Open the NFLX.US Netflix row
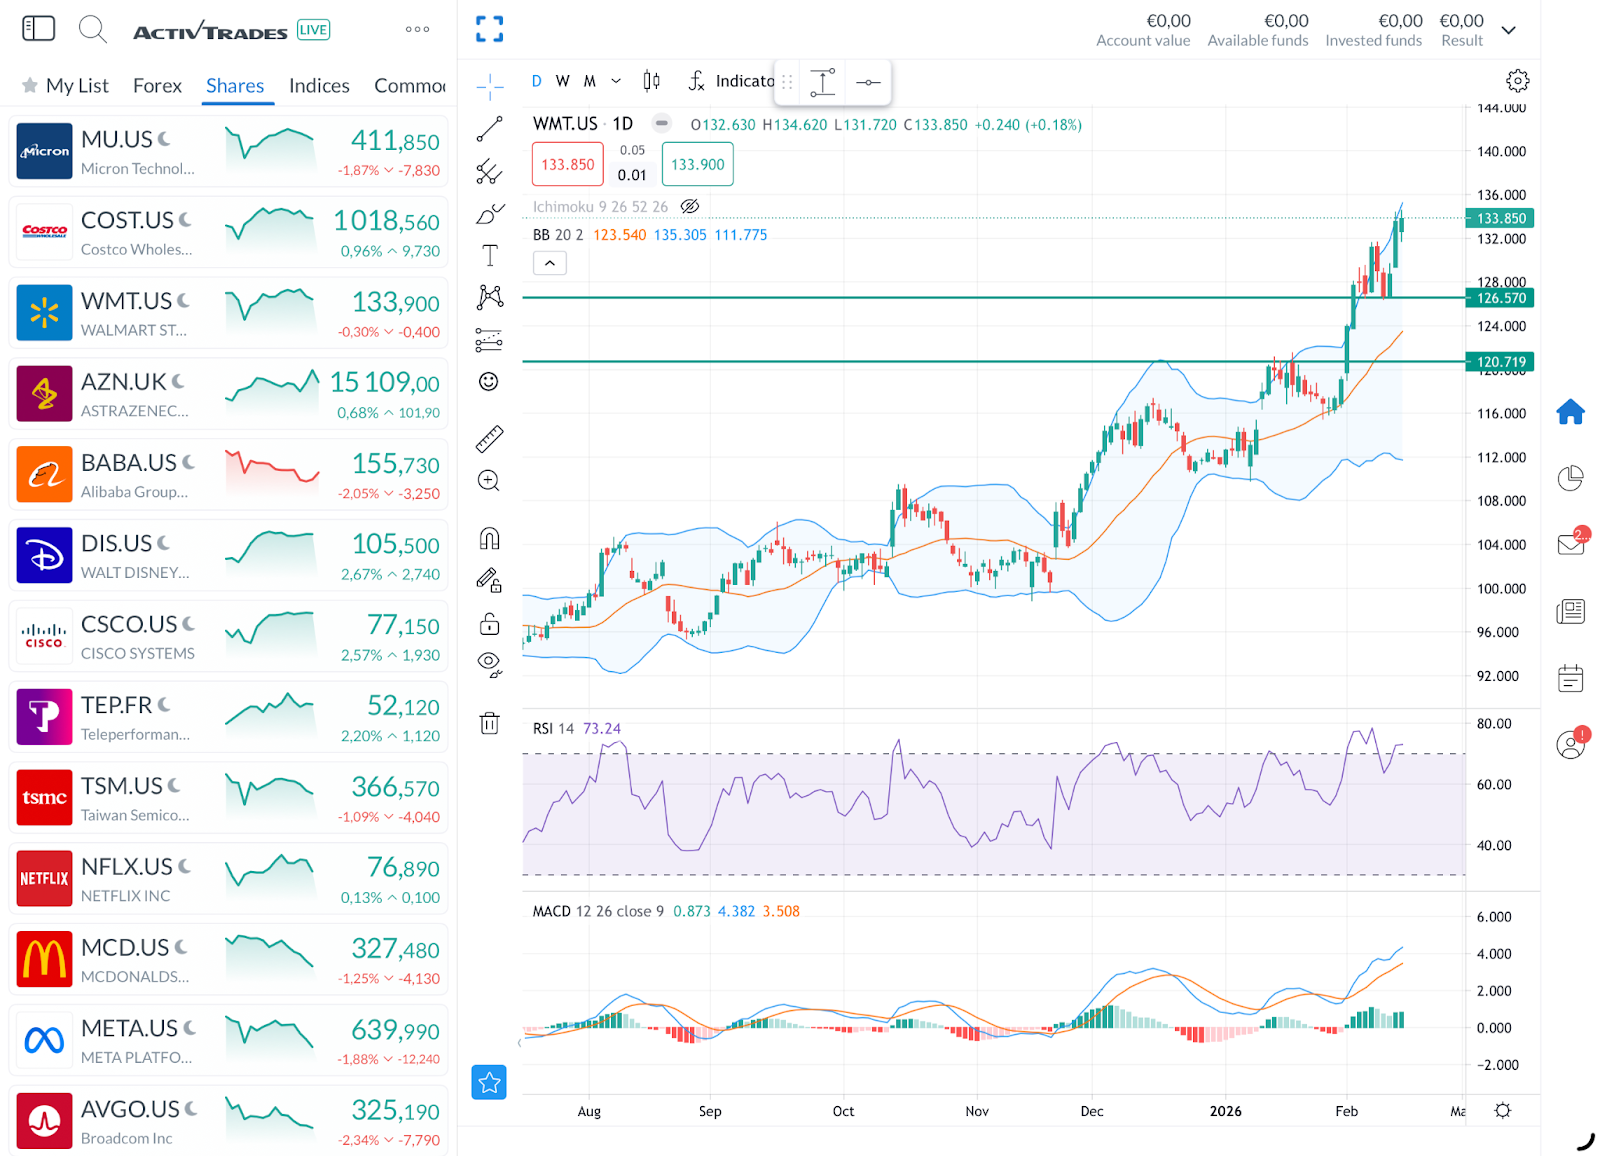Screen dimensions: 1600x1156 pyautogui.click(x=228, y=879)
